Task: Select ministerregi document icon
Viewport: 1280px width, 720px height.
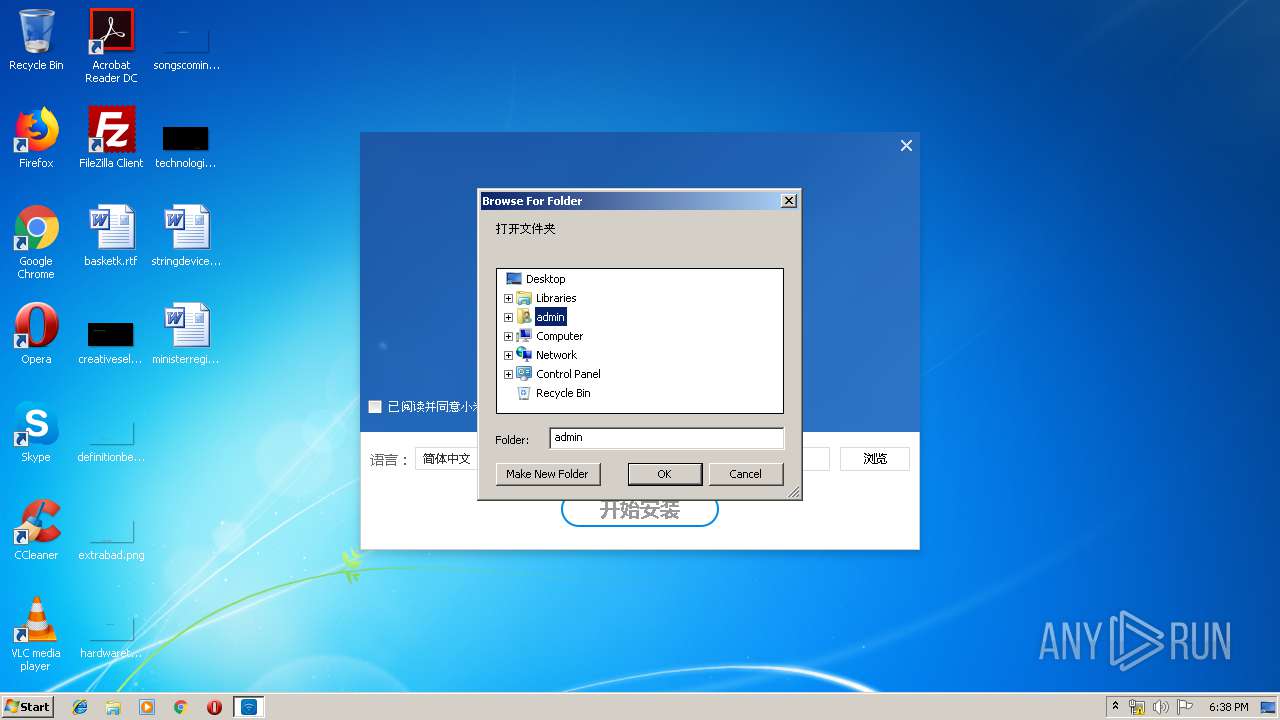Action: click(x=186, y=334)
